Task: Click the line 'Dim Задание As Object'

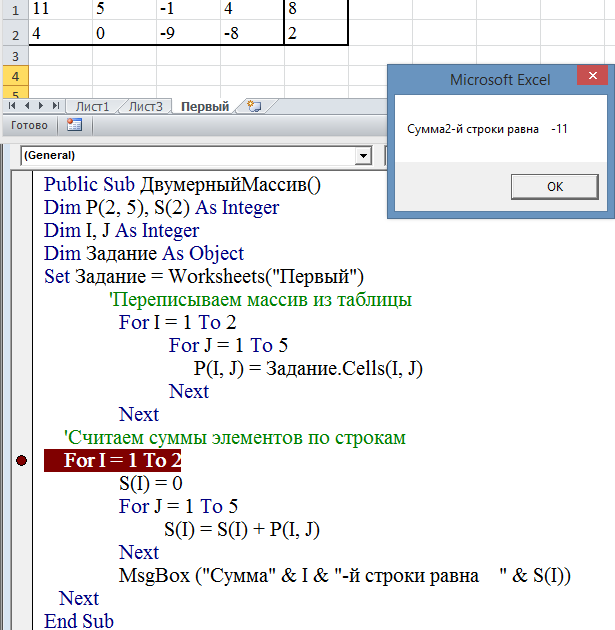Action: tap(144, 254)
